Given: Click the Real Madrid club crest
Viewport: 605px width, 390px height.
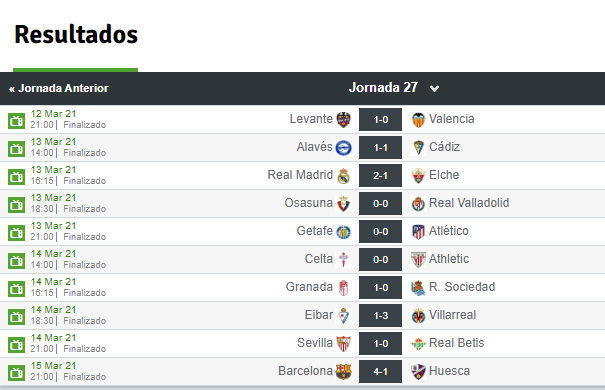Looking at the screenshot, I should (x=343, y=176).
